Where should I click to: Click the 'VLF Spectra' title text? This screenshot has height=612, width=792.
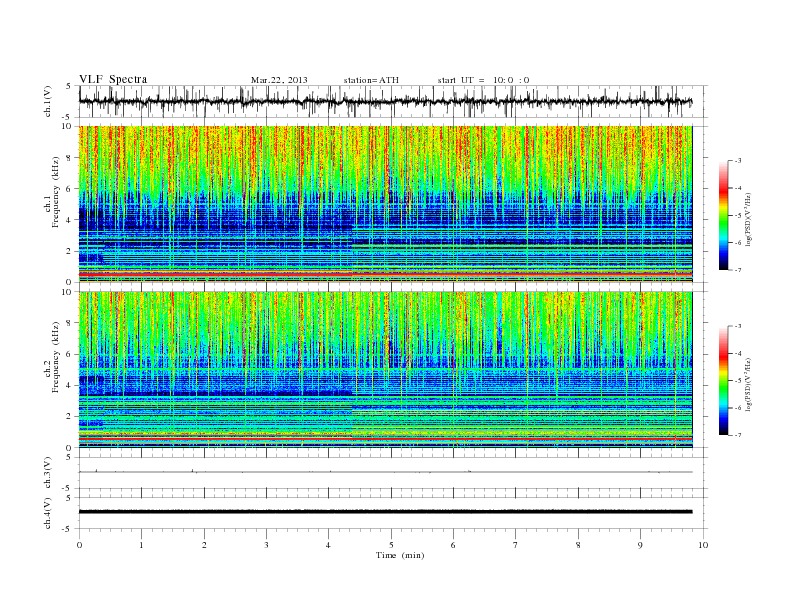pos(113,79)
